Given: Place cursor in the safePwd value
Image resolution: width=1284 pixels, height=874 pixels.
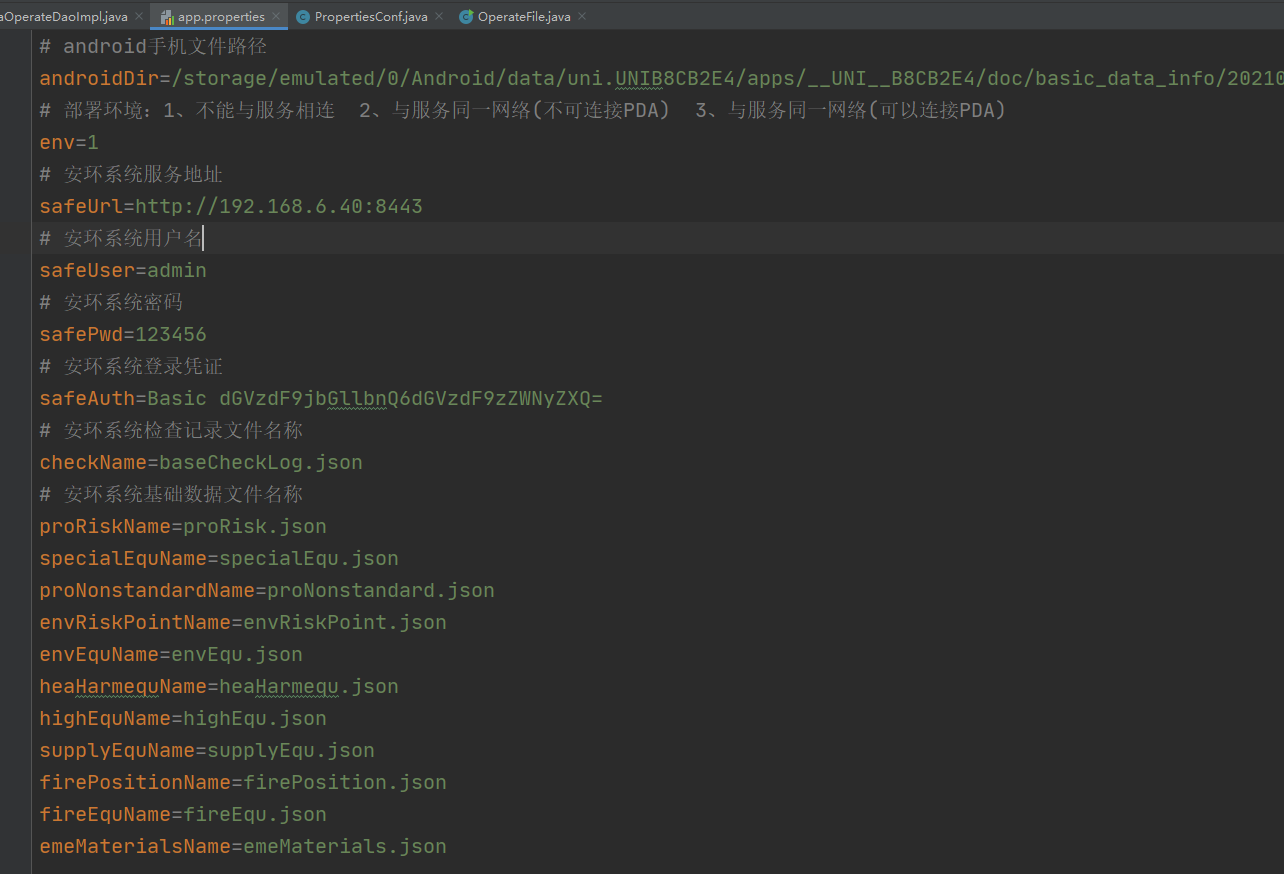Looking at the screenshot, I should point(170,334).
